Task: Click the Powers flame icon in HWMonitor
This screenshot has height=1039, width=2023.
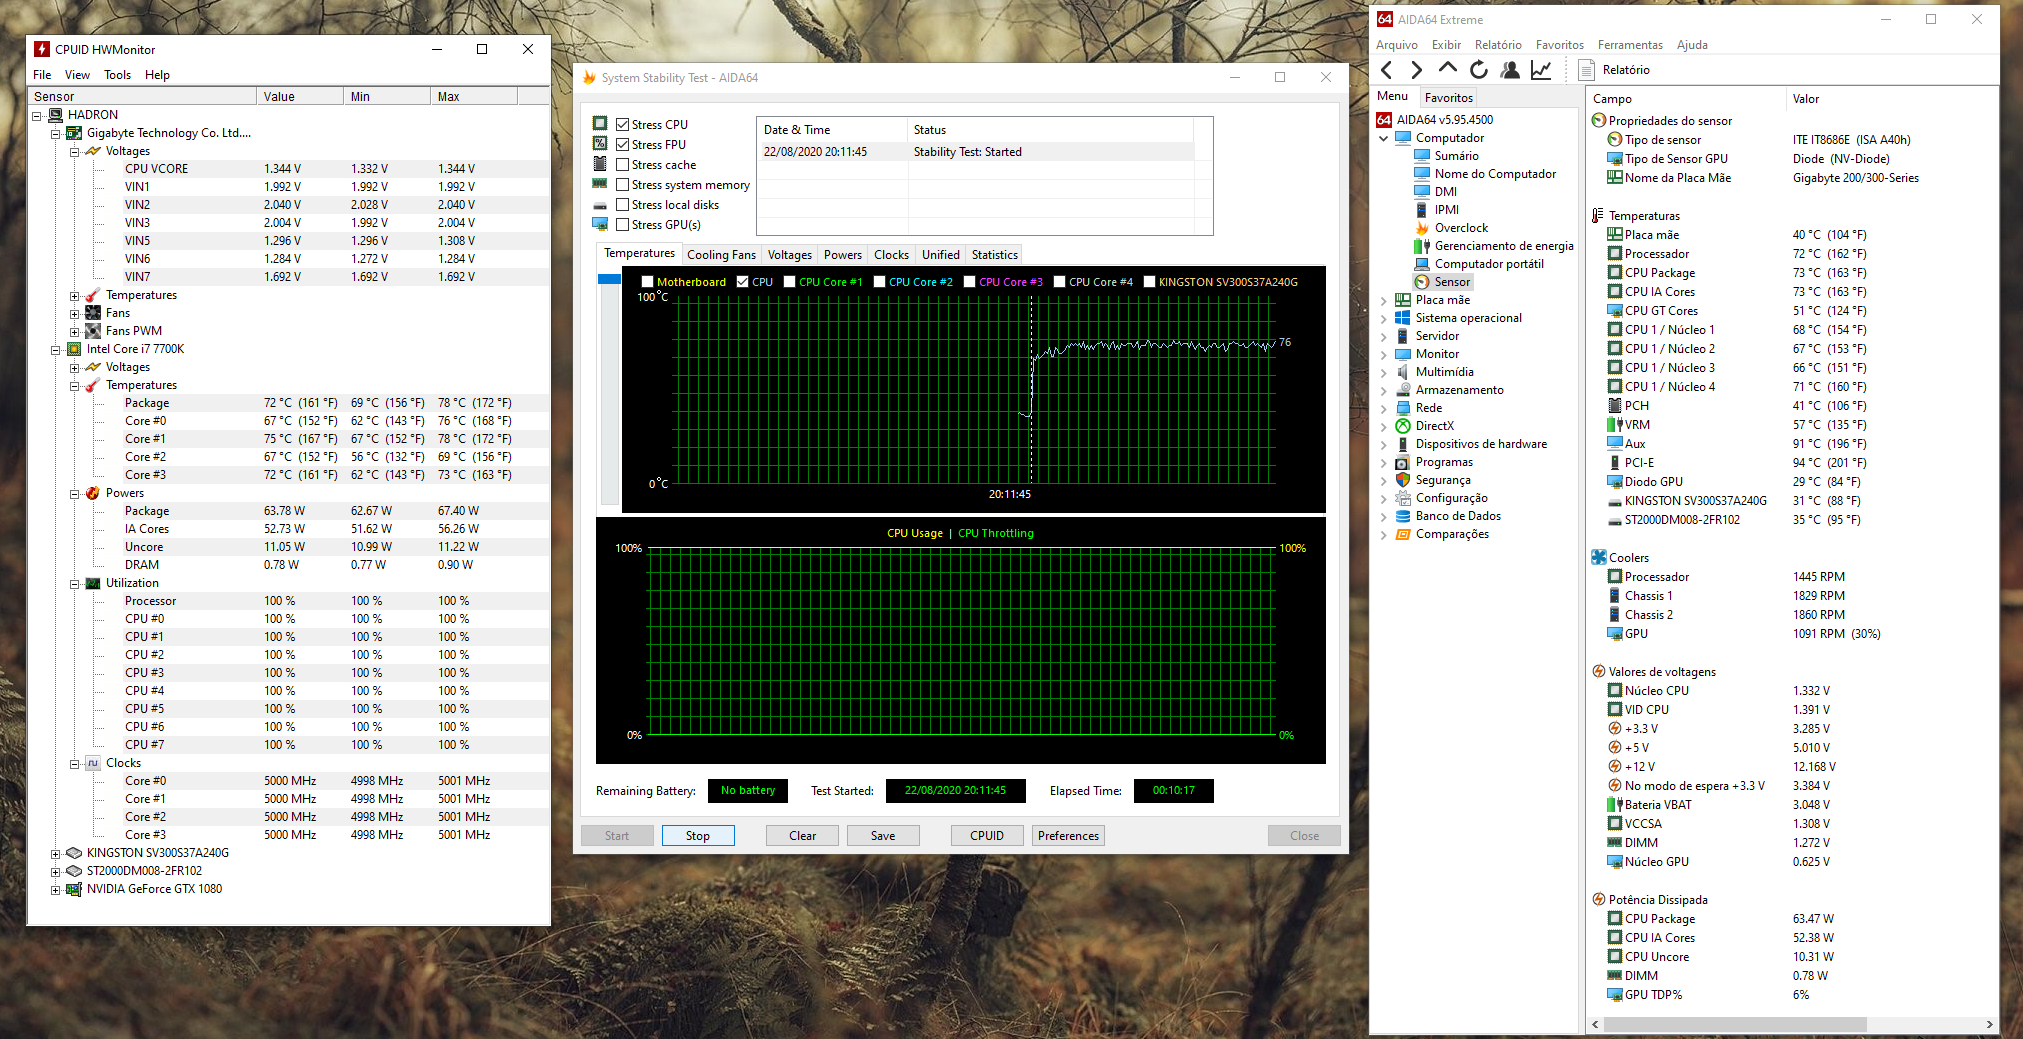Action: pyautogui.click(x=93, y=493)
